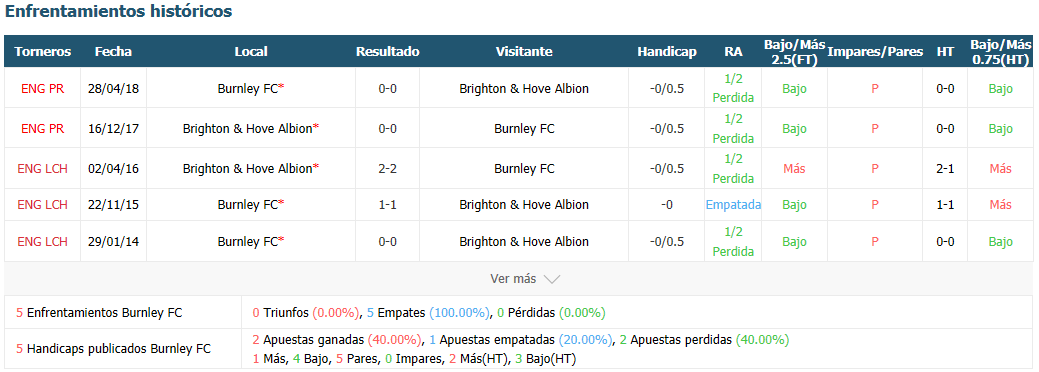This screenshot has height=372, width=1039.
Task: Click the Torneros column header
Action: coord(43,51)
